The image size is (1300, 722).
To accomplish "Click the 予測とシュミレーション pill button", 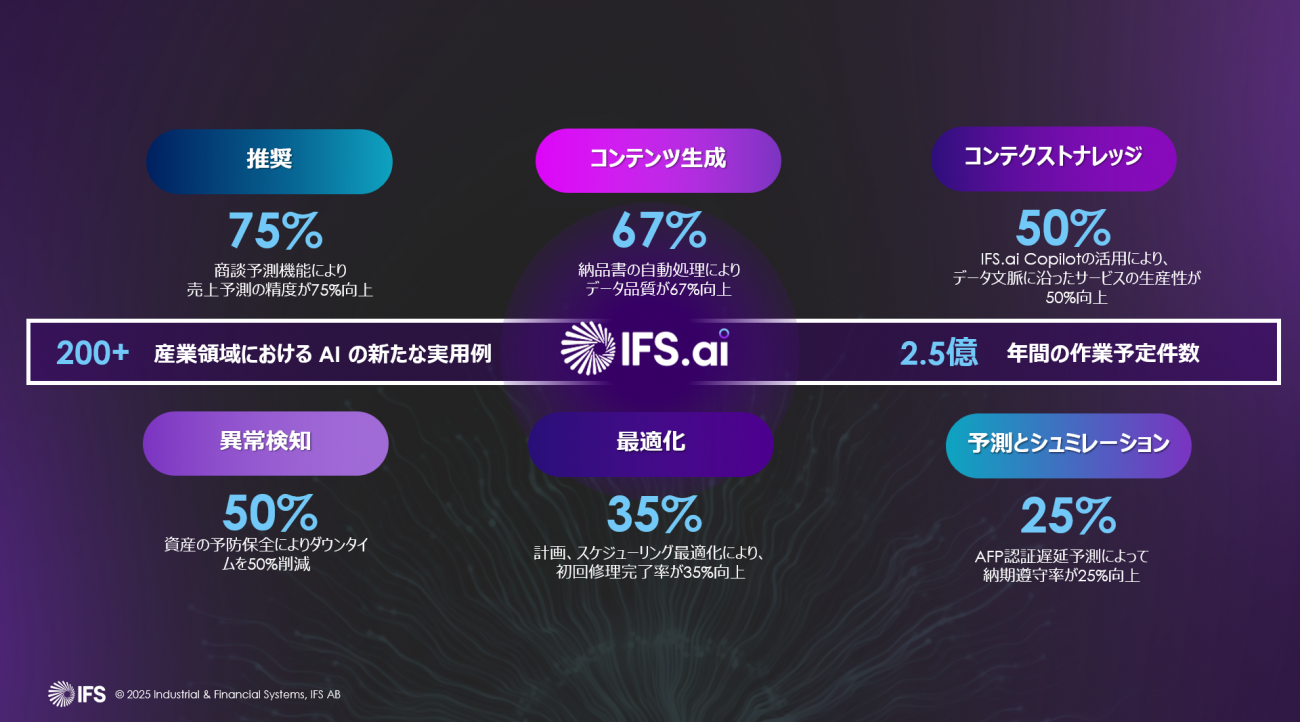I will [x=1068, y=445].
